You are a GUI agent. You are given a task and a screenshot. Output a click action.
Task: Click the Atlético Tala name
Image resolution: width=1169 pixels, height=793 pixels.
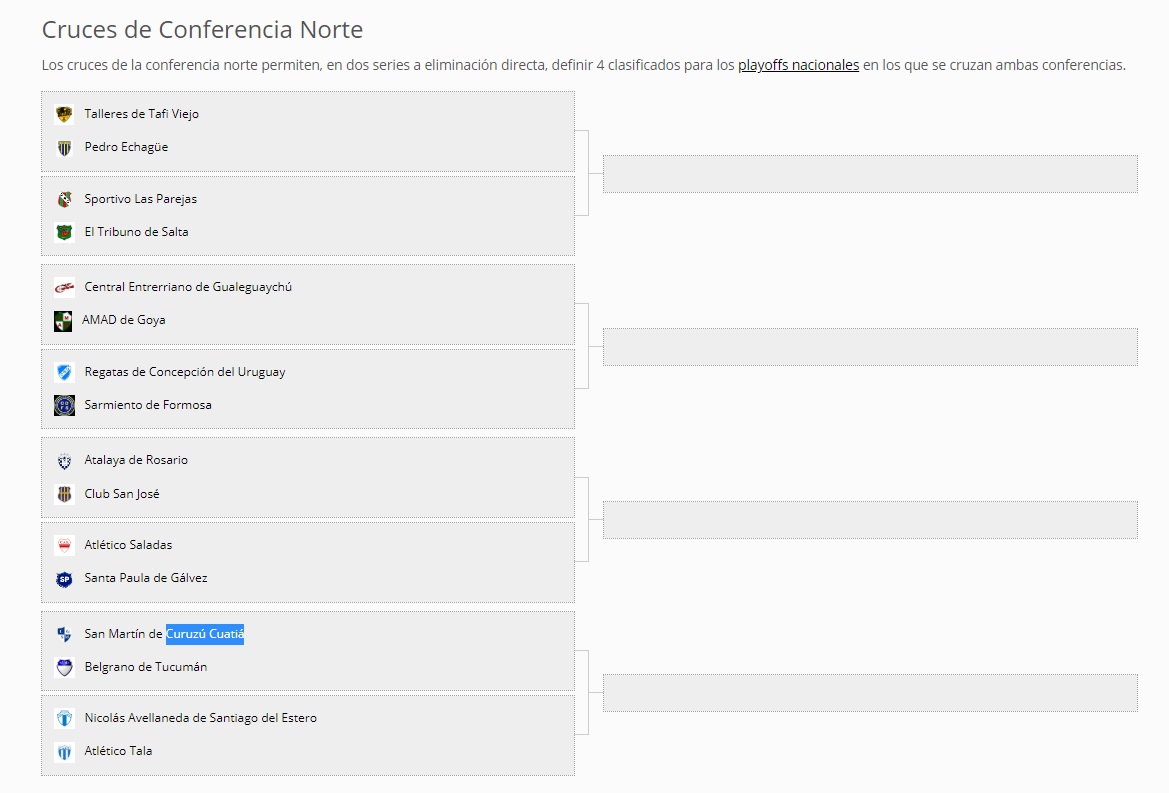click(x=118, y=751)
